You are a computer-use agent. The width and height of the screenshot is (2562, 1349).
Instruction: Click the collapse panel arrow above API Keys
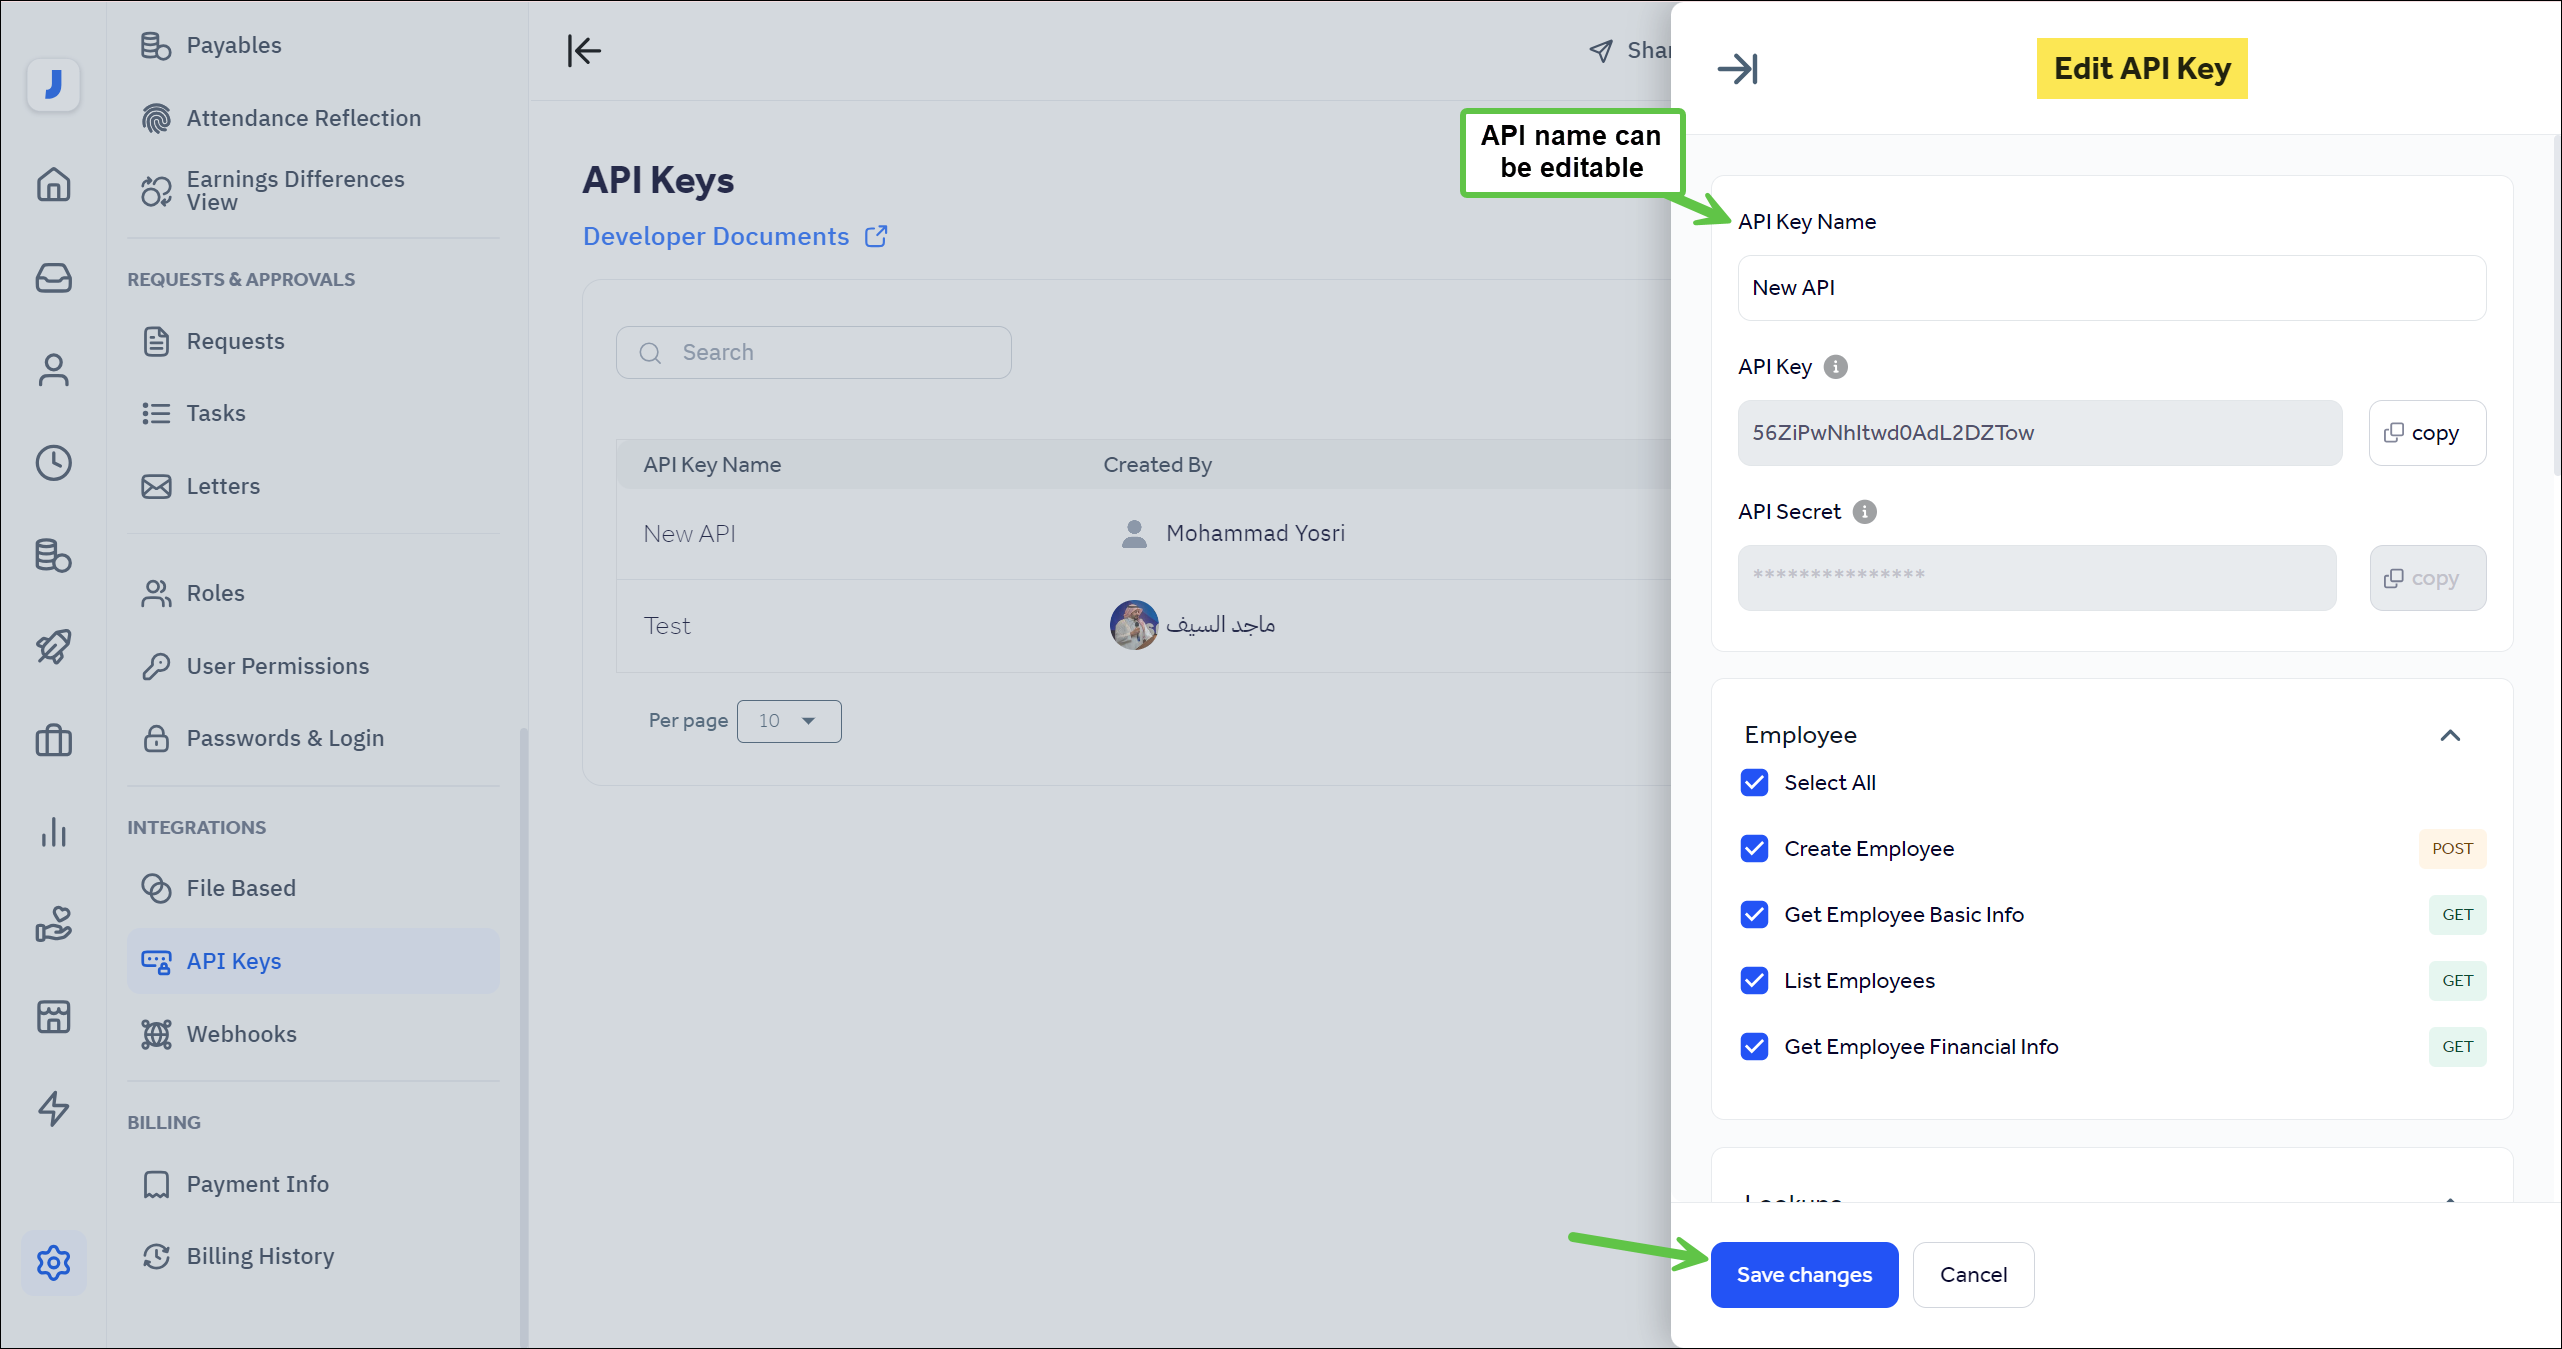584,50
